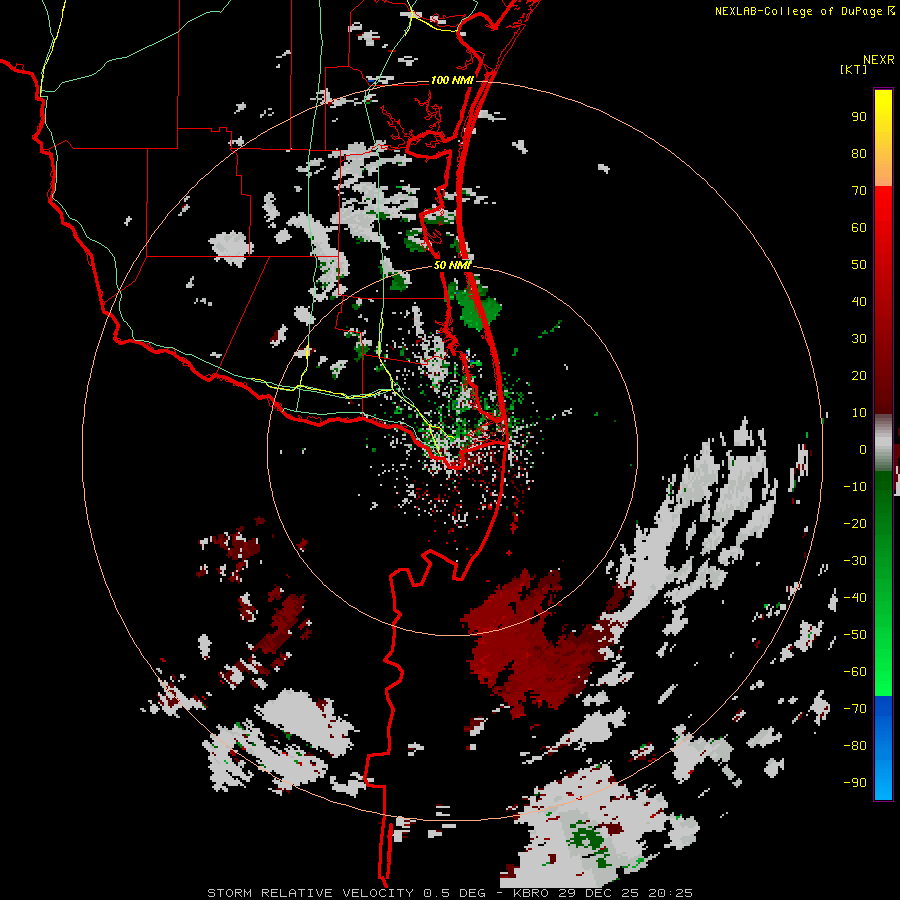The height and width of the screenshot is (900, 900).
Task: Select the -80 knot scale label
Action: coord(855,746)
